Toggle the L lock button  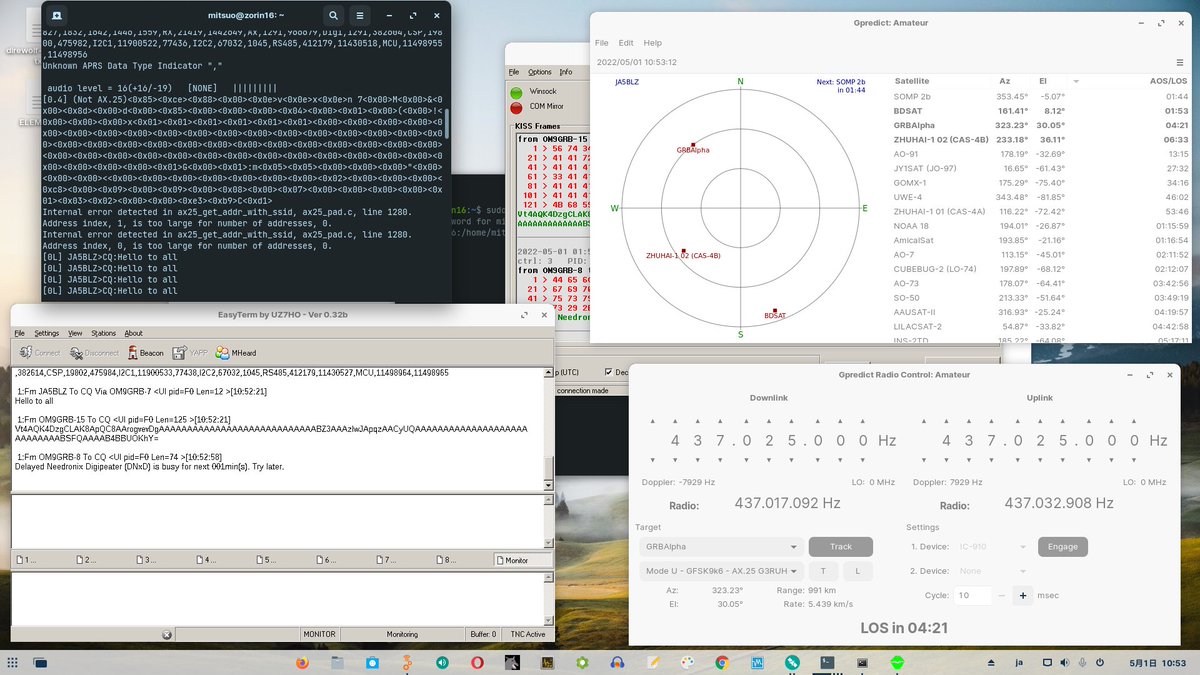point(857,571)
